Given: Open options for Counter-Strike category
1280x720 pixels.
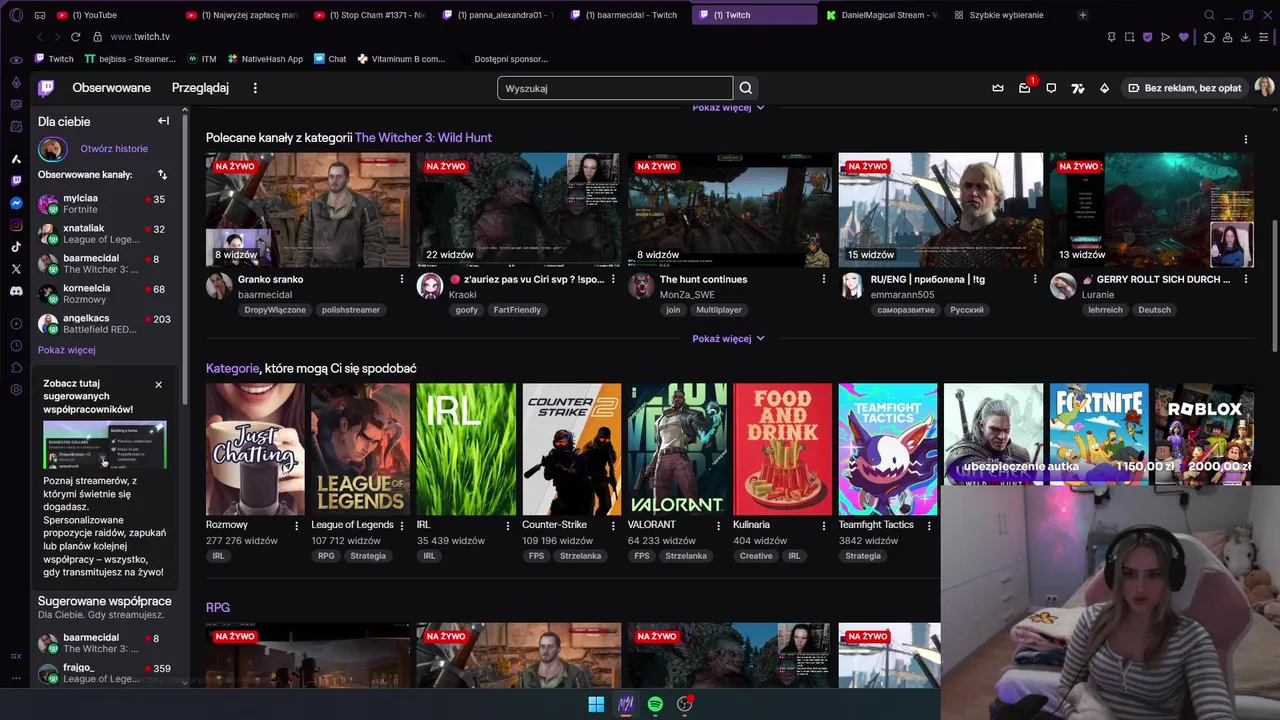Looking at the screenshot, I should tap(613, 525).
